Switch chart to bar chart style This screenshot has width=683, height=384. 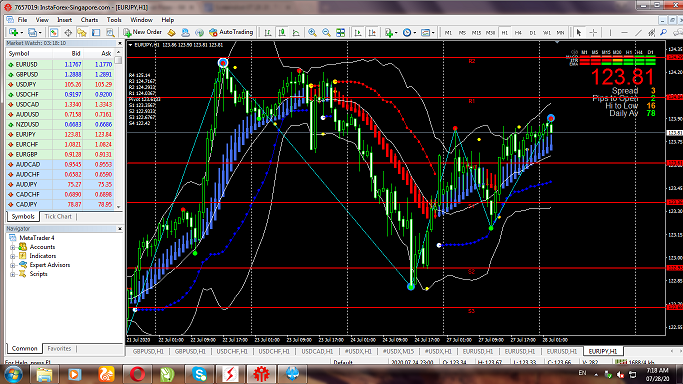tap(268, 33)
